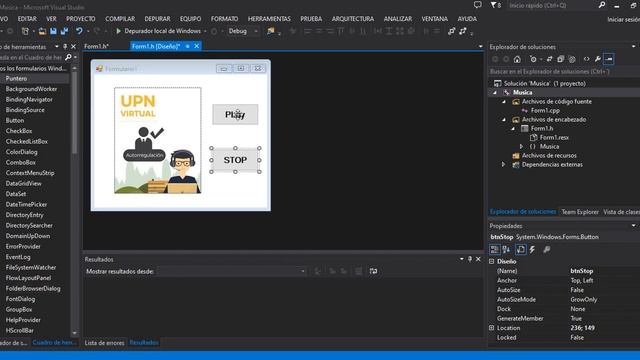Pick the ComboBox control from the toolbox
The image size is (640, 360).
pyautogui.click(x=20, y=162)
